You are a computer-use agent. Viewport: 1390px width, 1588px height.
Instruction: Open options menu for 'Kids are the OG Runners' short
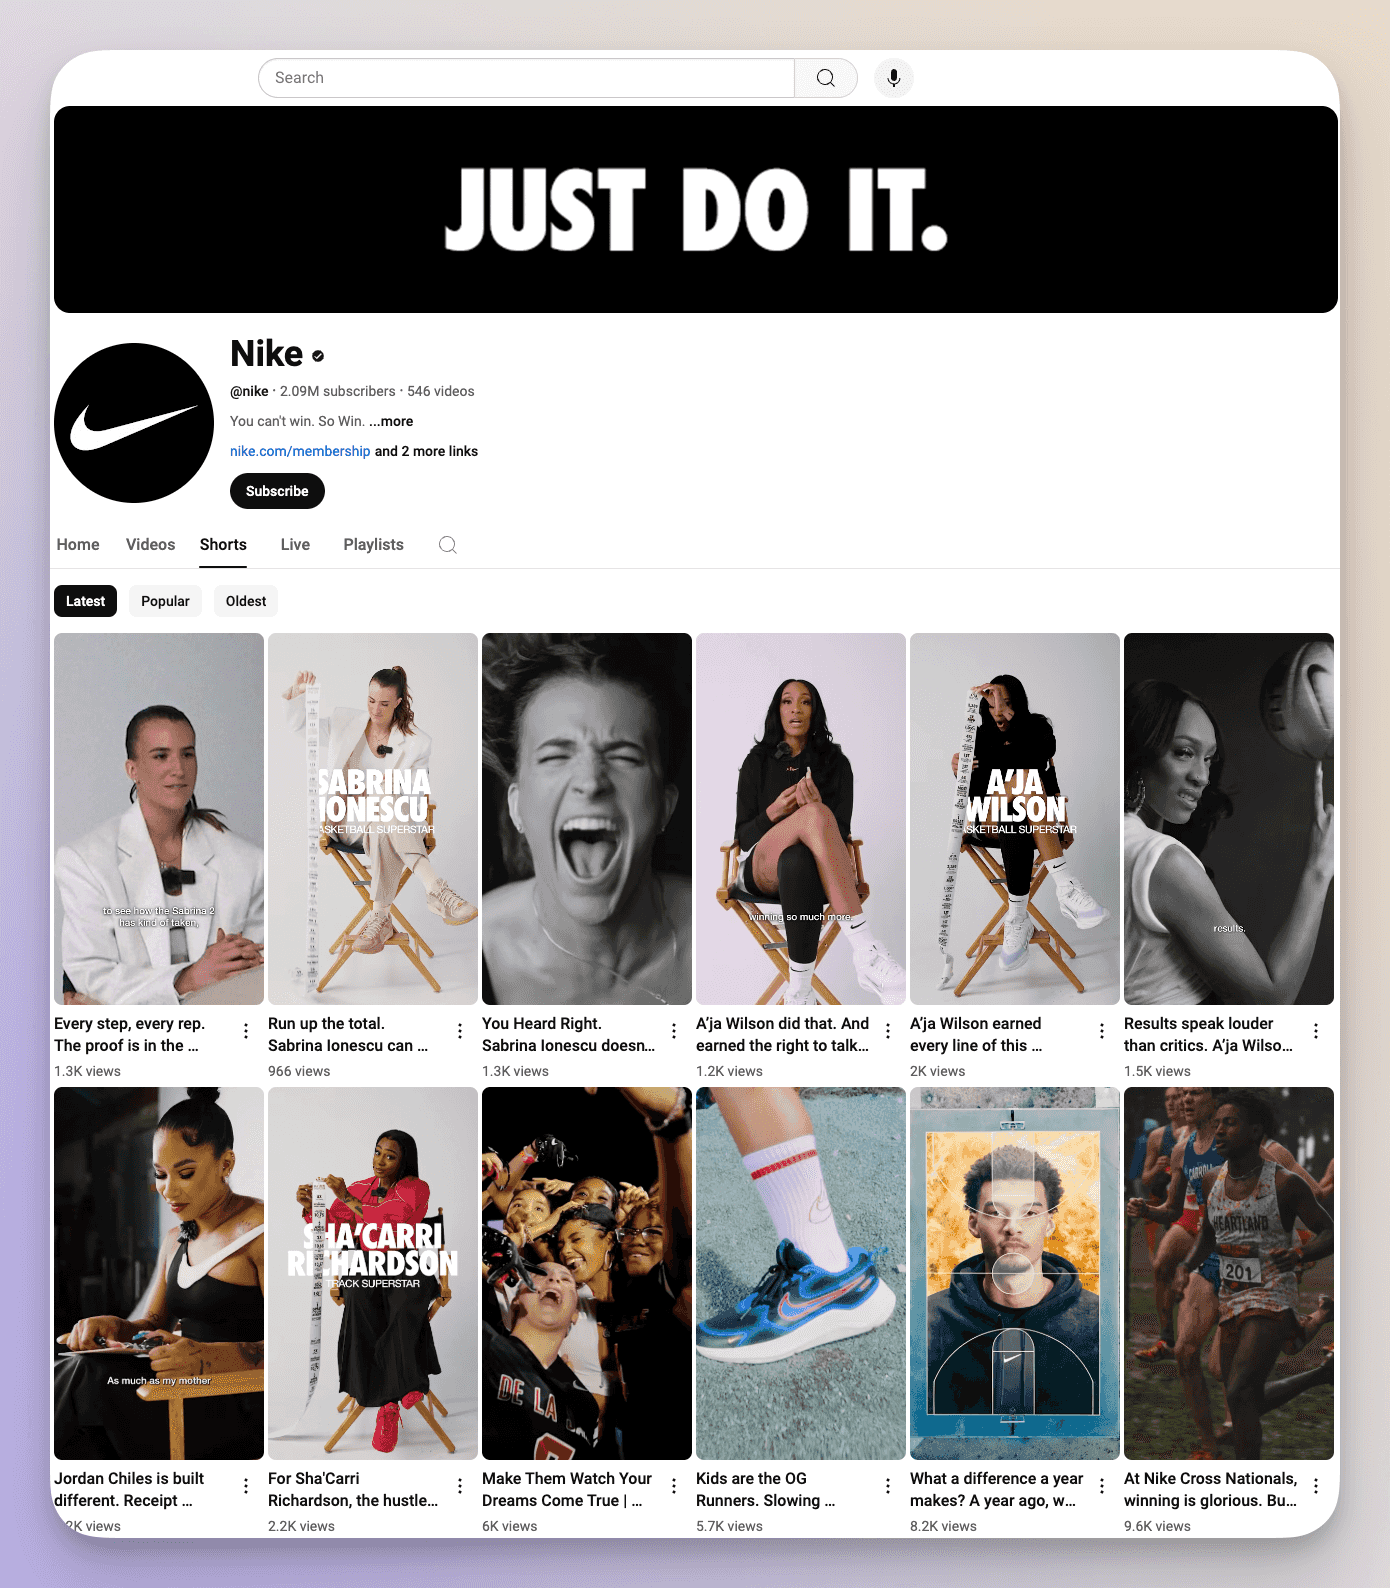(888, 1486)
